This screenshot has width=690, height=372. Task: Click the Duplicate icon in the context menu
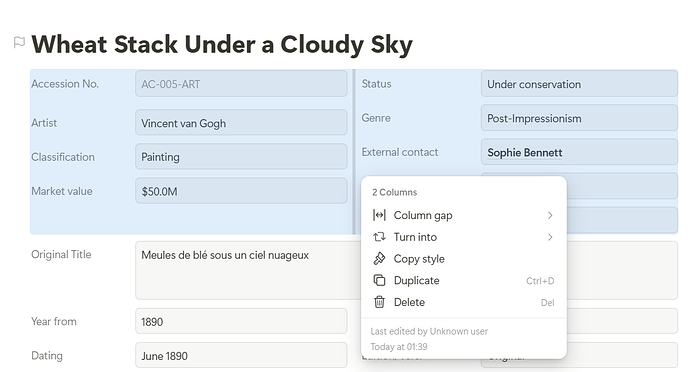[379, 280]
